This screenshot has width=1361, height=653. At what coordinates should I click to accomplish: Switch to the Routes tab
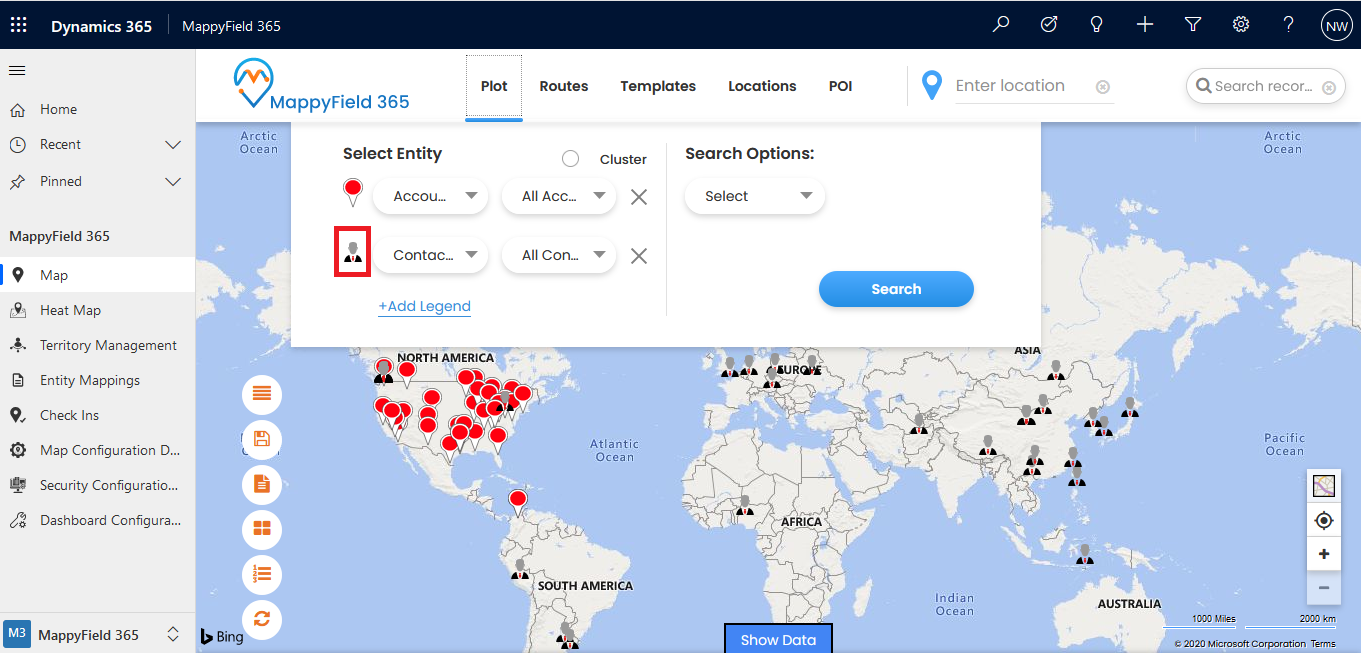pos(564,86)
